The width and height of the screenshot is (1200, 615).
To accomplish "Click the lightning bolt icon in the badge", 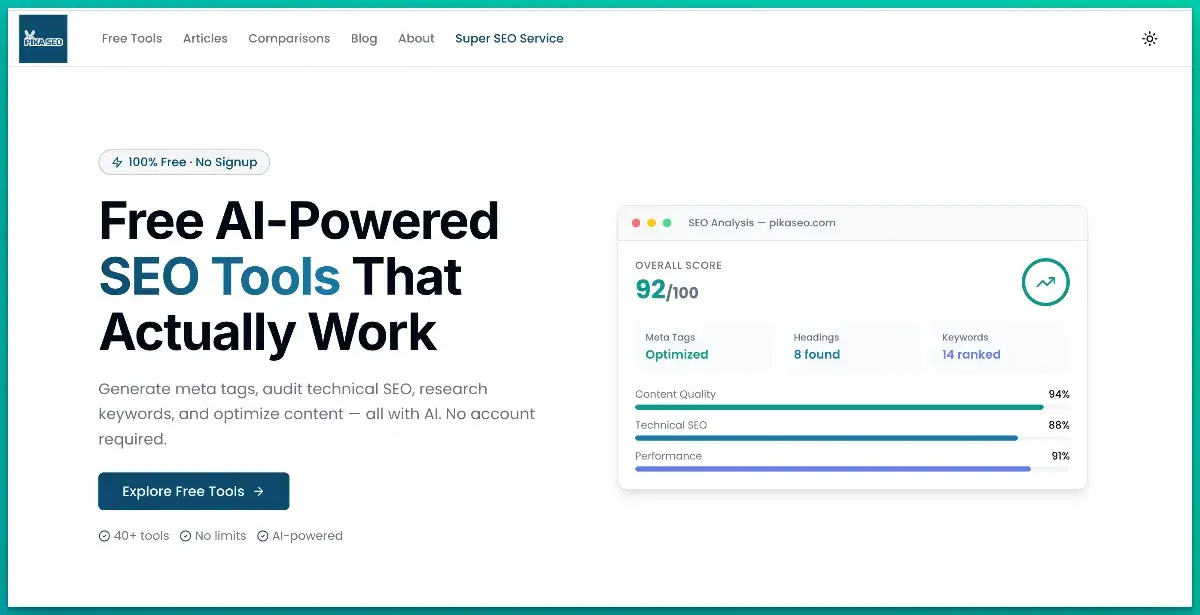I will pos(117,162).
